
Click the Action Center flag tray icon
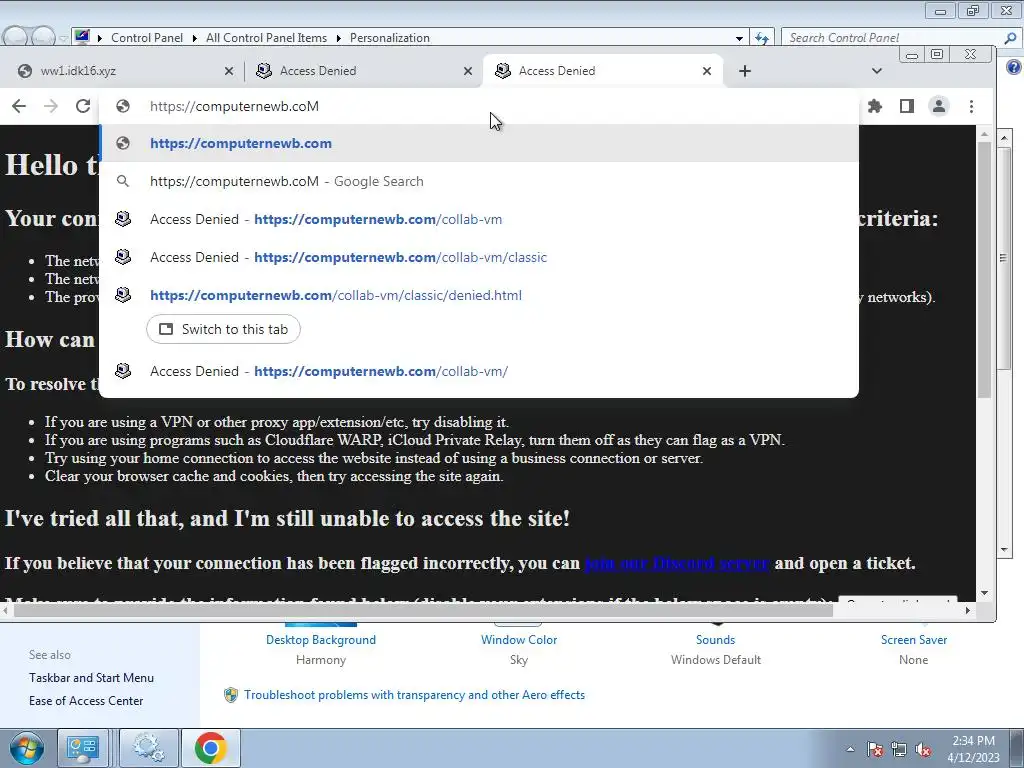tap(874, 749)
